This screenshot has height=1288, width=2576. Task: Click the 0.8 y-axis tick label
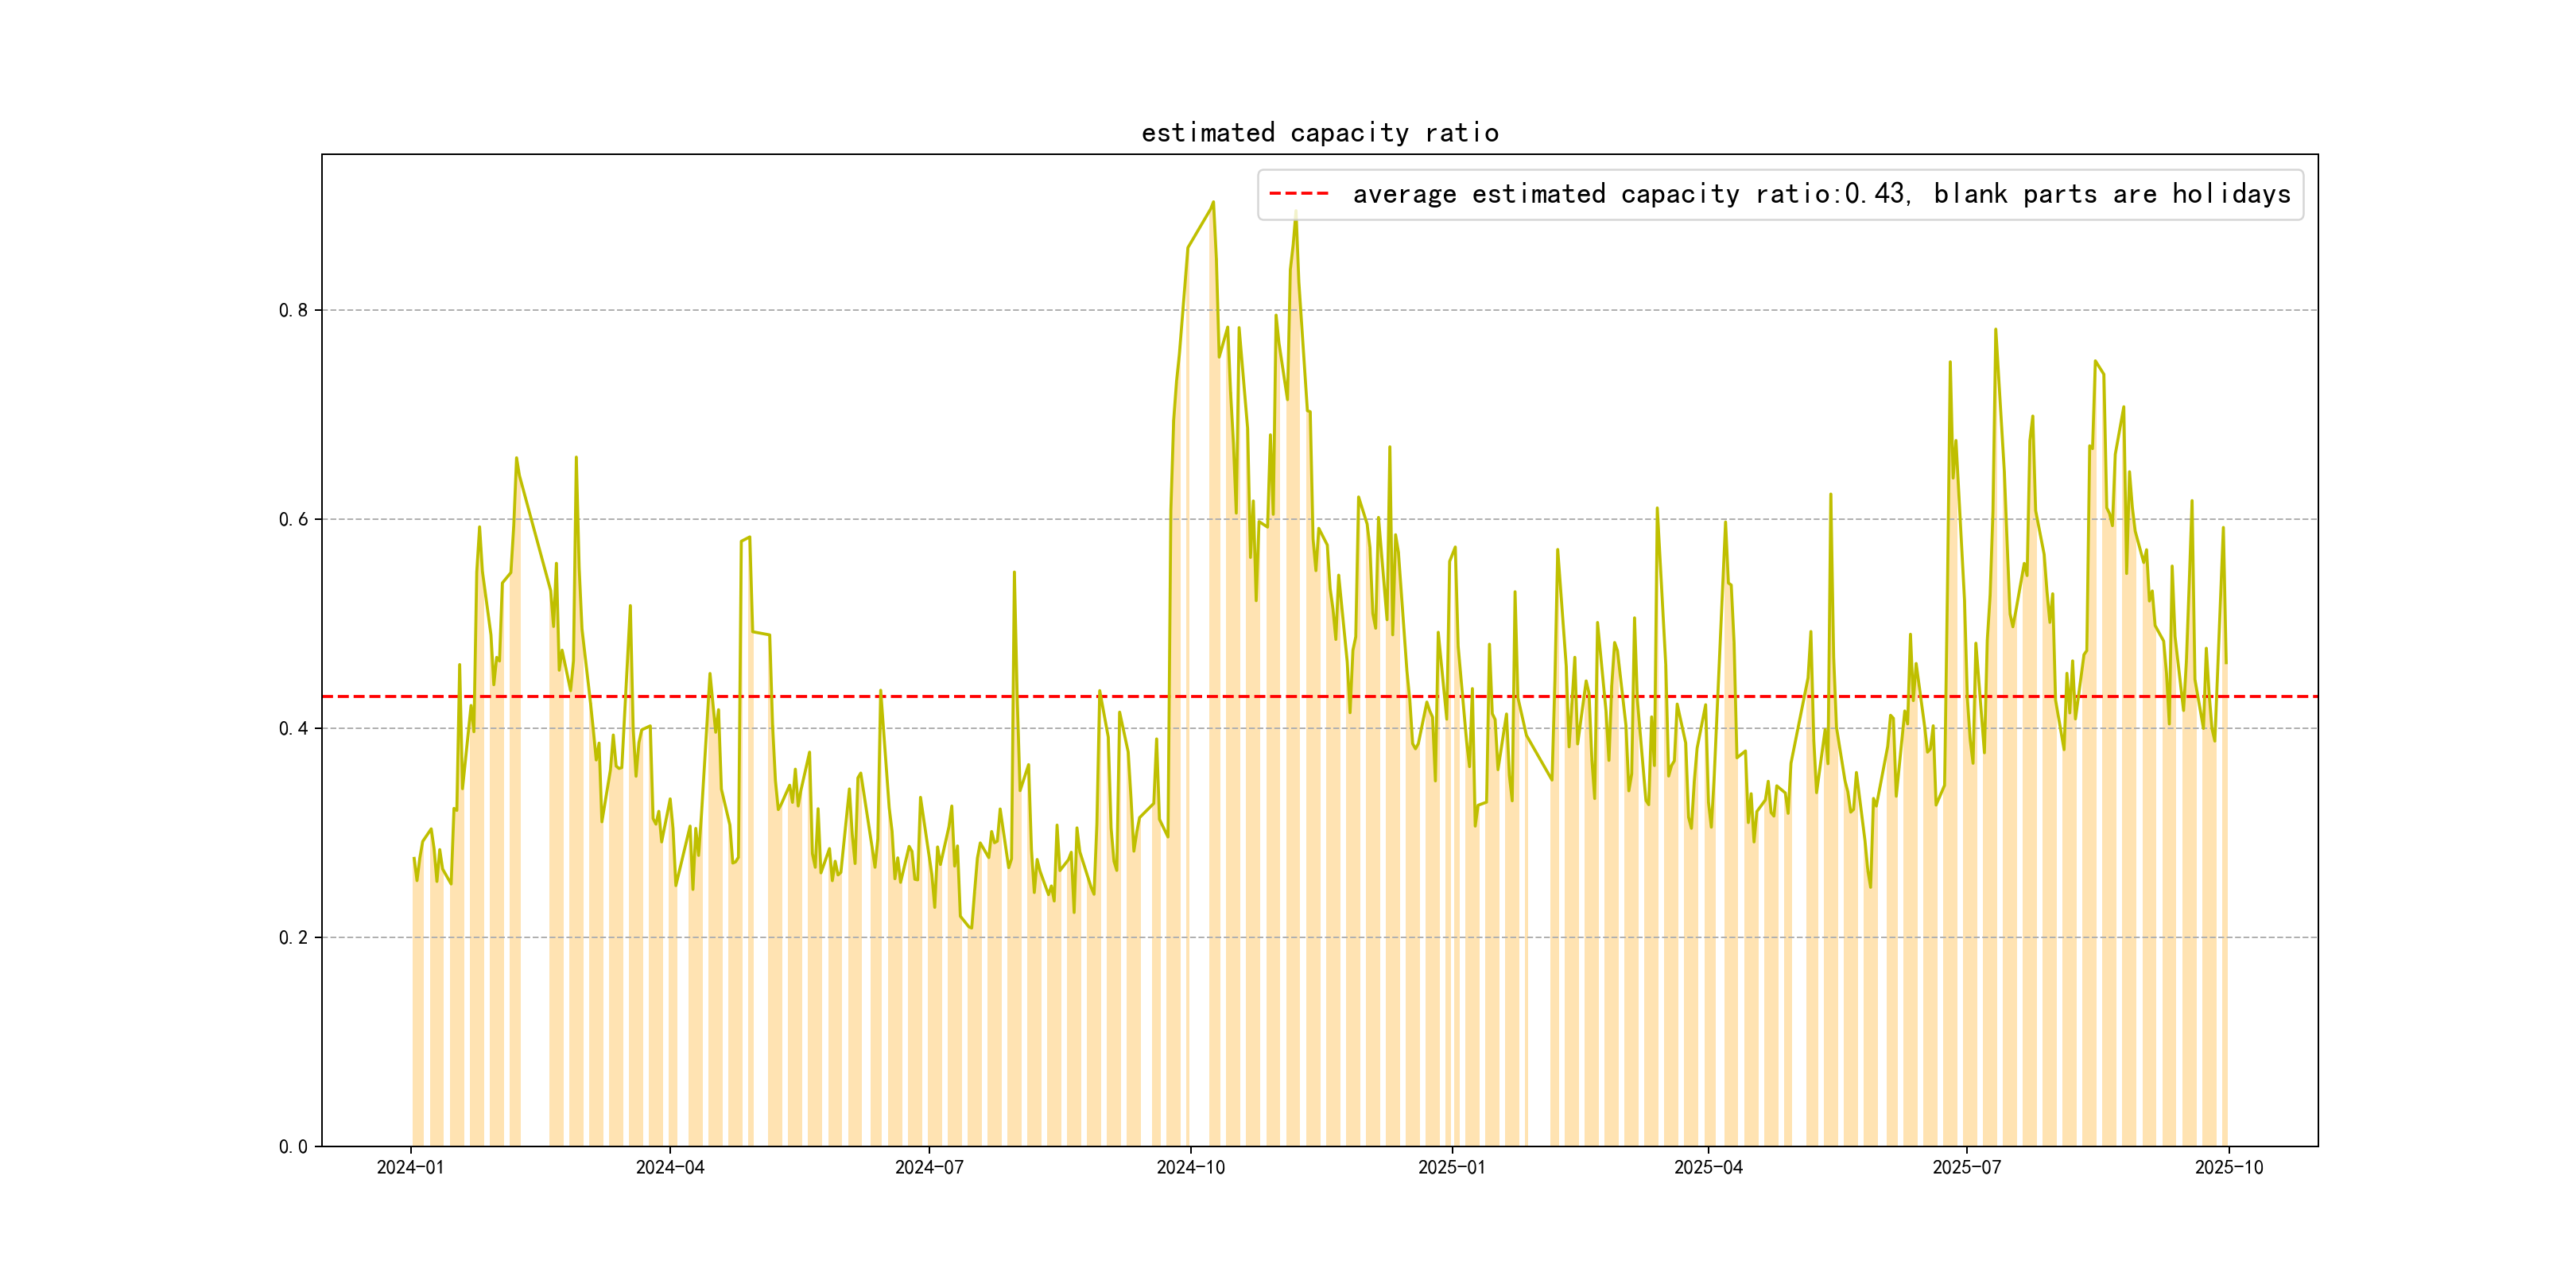pyautogui.click(x=293, y=310)
